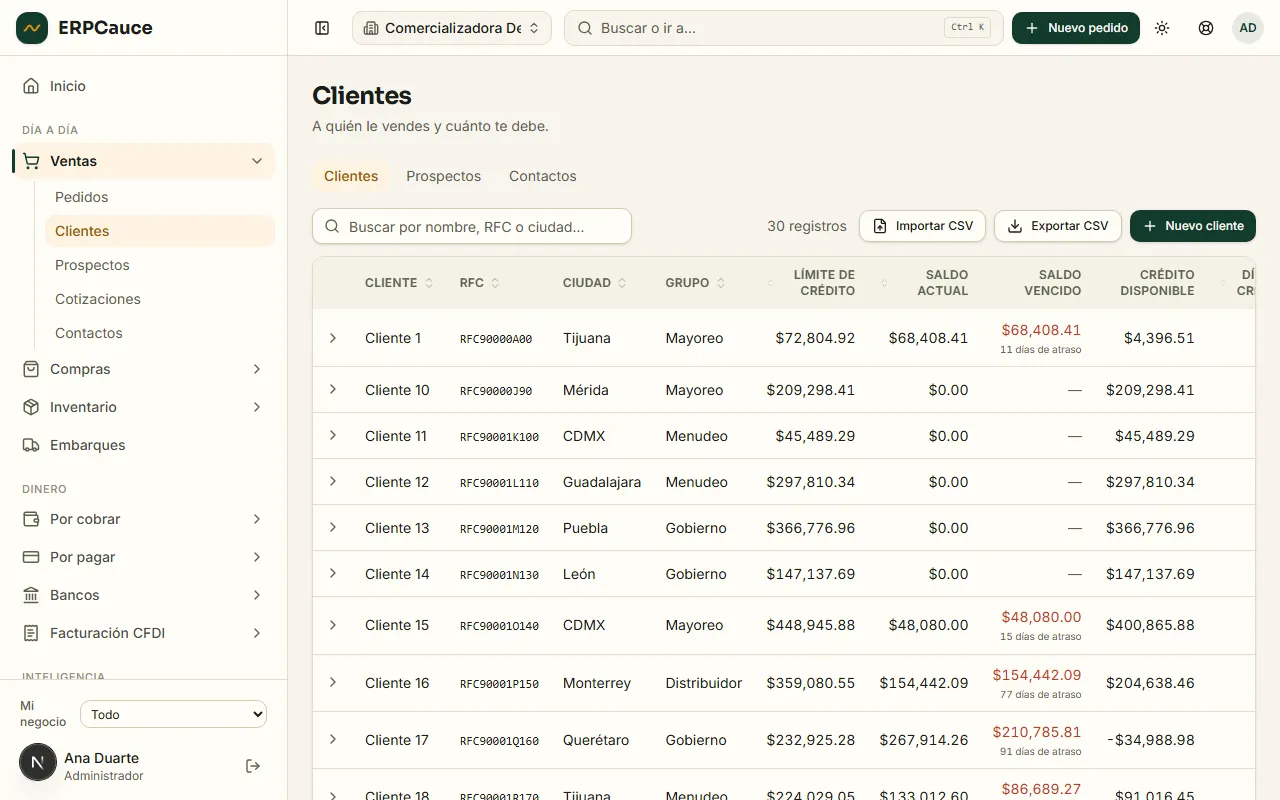Expand the Cliente 12 row
The image size is (1280, 800).
pyautogui.click(x=333, y=481)
